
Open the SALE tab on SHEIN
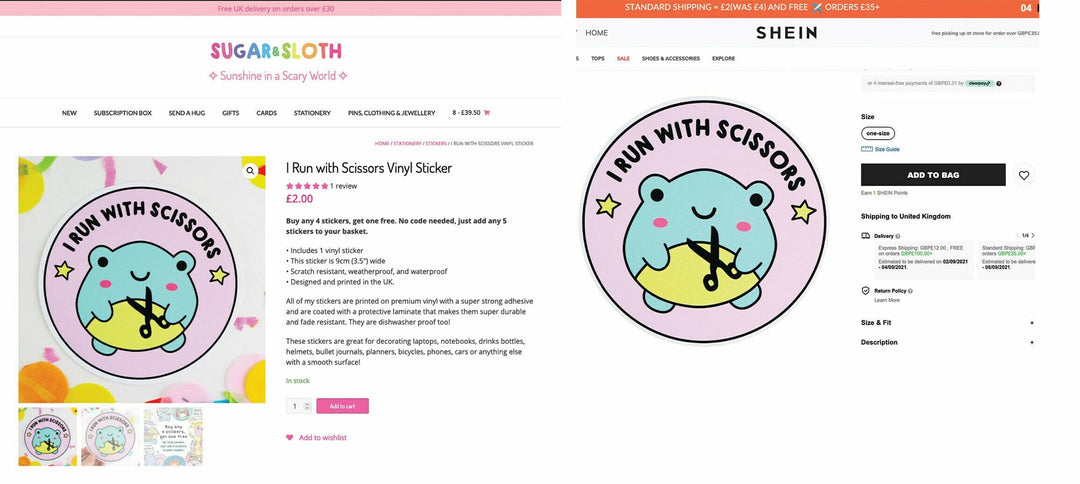point(623,59)
